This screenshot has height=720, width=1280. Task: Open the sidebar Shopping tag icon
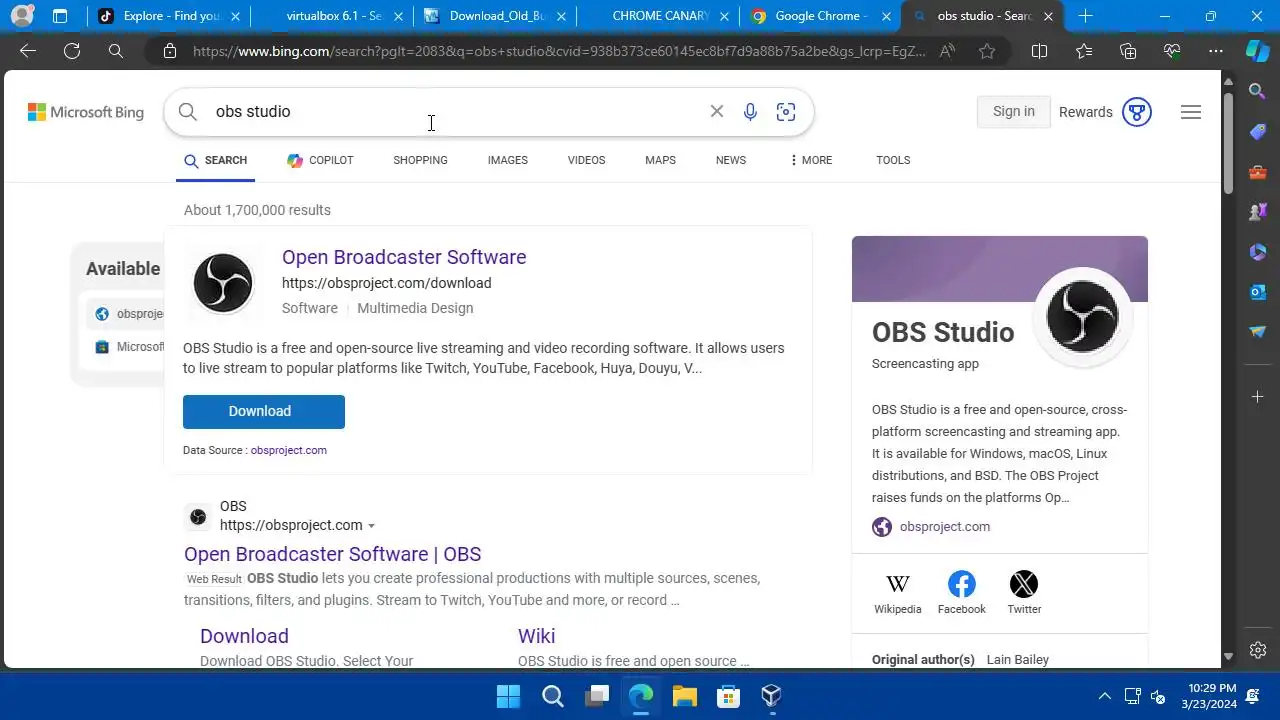click(x=1258, y=132)
